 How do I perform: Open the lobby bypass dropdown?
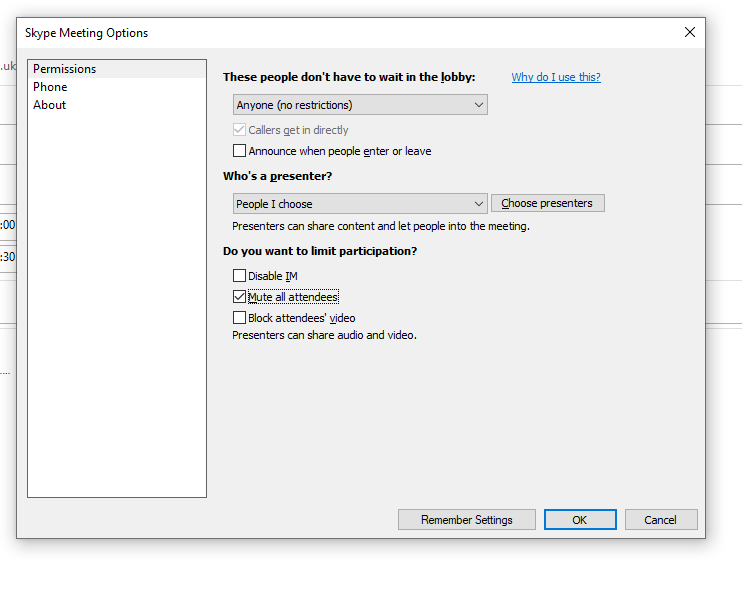click(x=360, y=105)
